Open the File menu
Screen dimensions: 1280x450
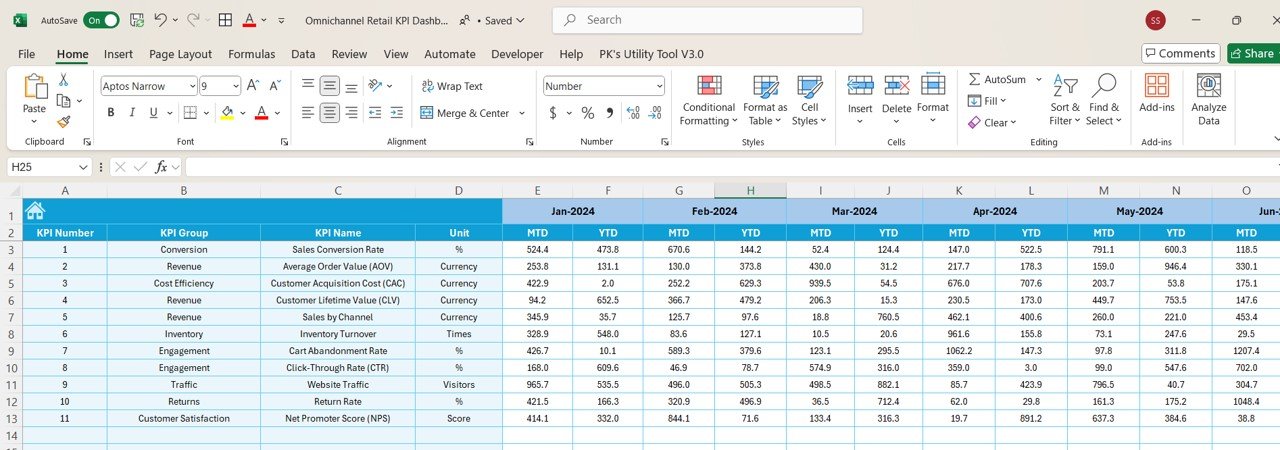click(26, 54)
